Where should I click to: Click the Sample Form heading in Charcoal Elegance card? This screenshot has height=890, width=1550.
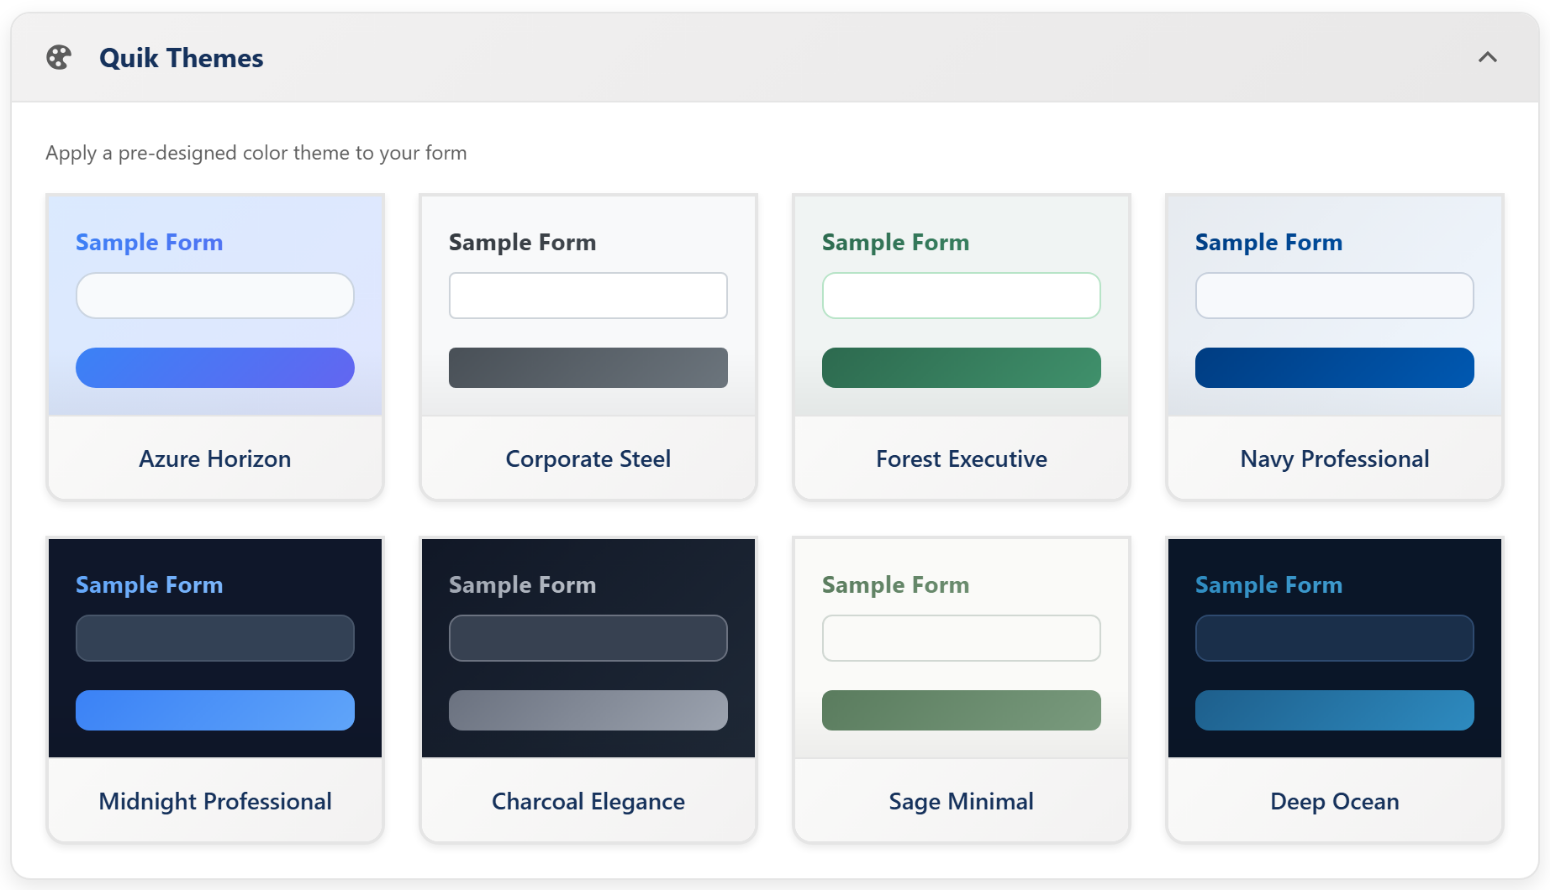click(522, 585)
